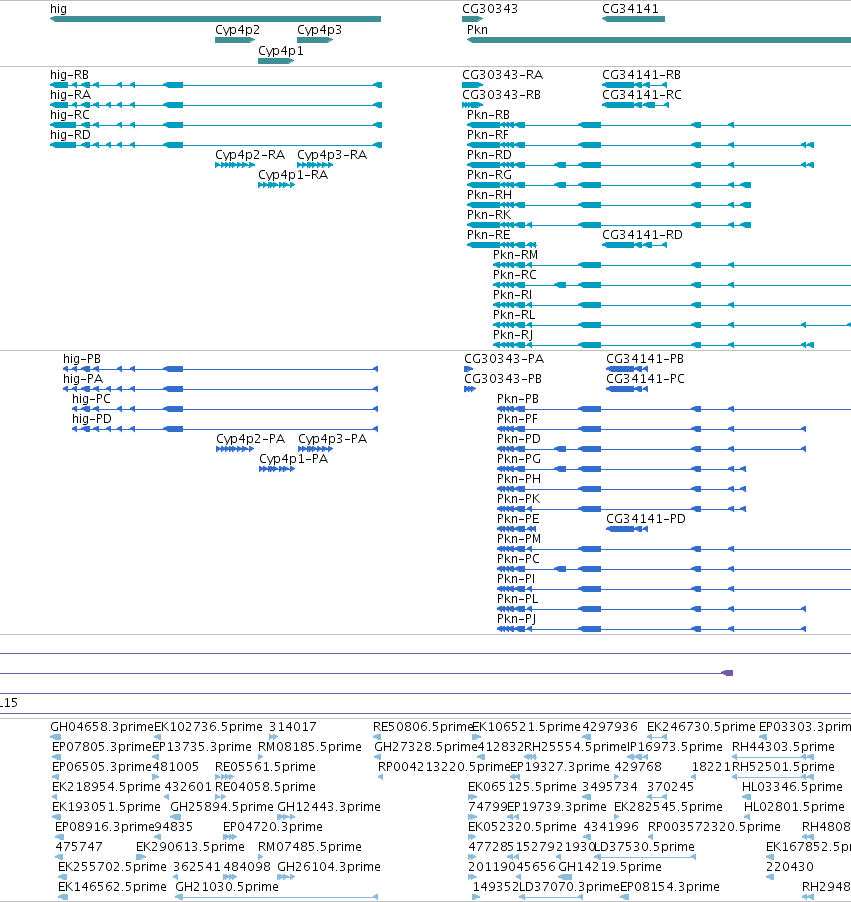Select the Pkn-RL transcript label

[x=514, y=315]
